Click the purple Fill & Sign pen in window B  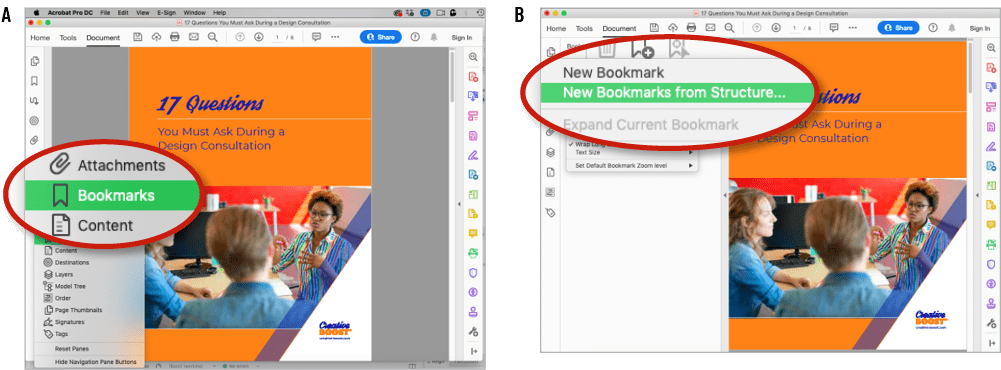coord(991,146)
